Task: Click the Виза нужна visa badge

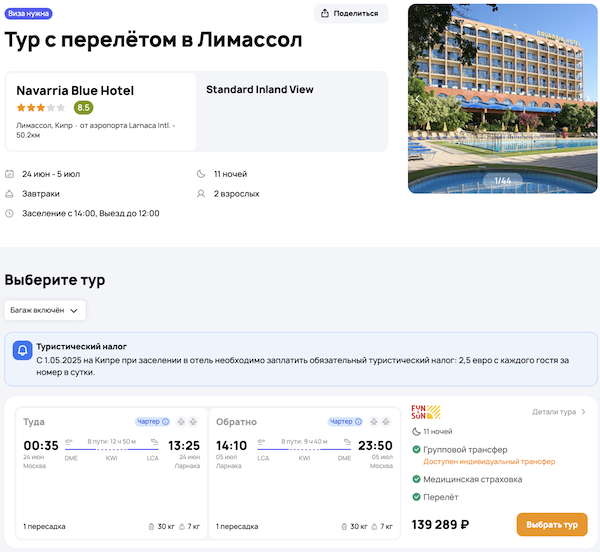Action: tap(29, 14)
